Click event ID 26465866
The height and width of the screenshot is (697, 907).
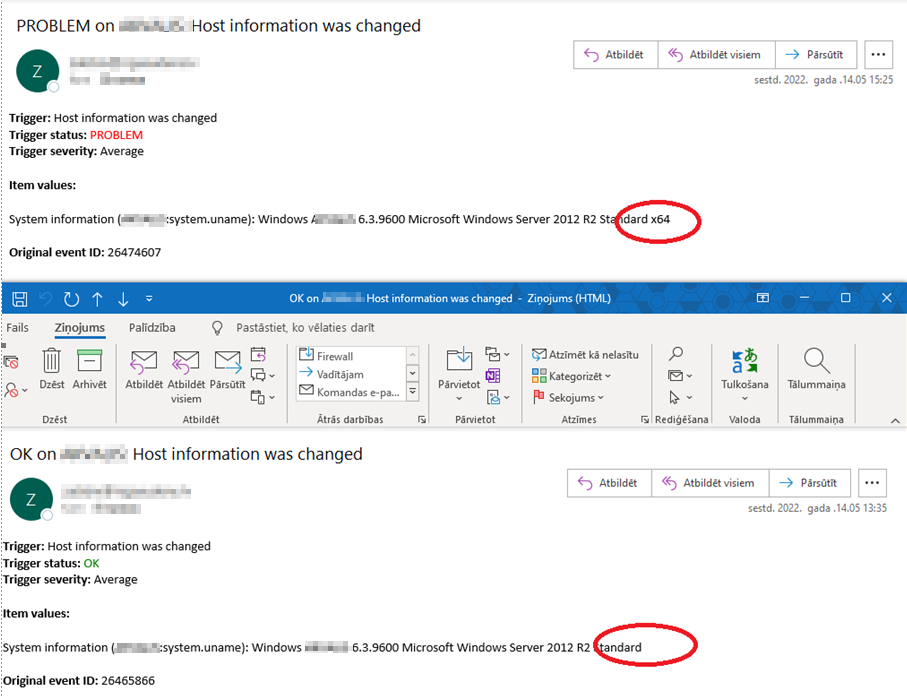pos(128,681)
